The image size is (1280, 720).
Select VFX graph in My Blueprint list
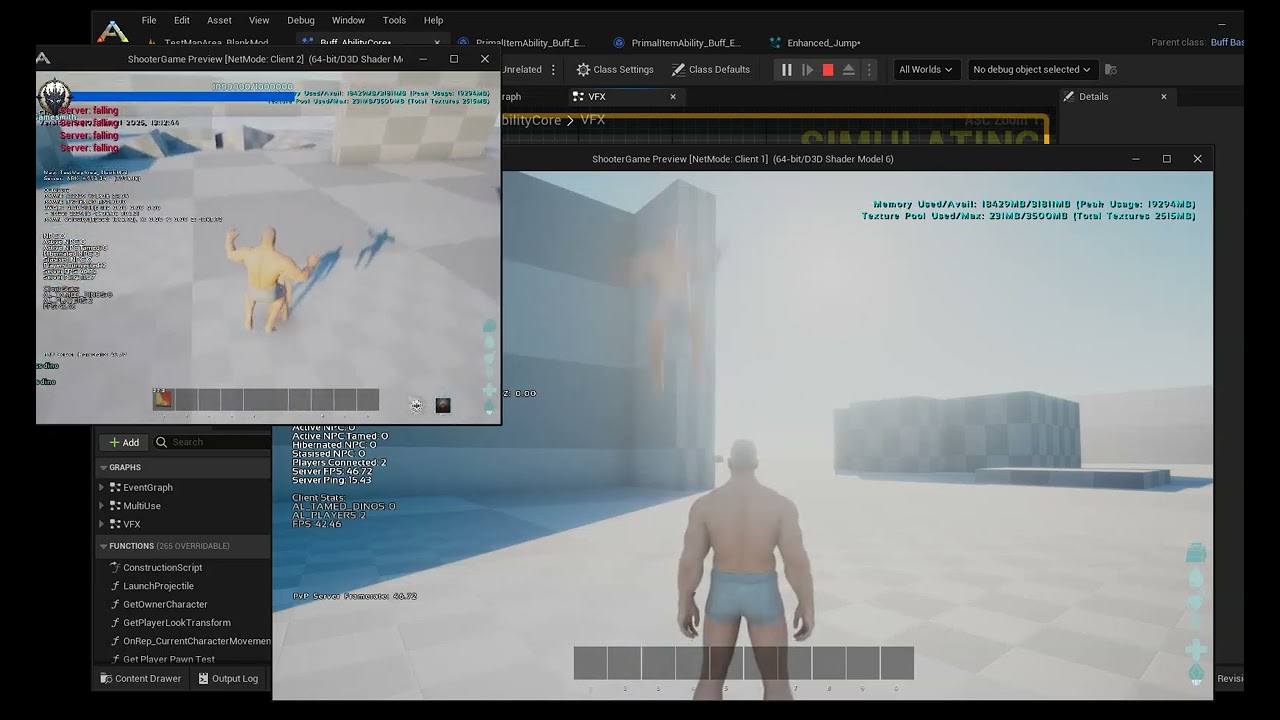[131, 524]
